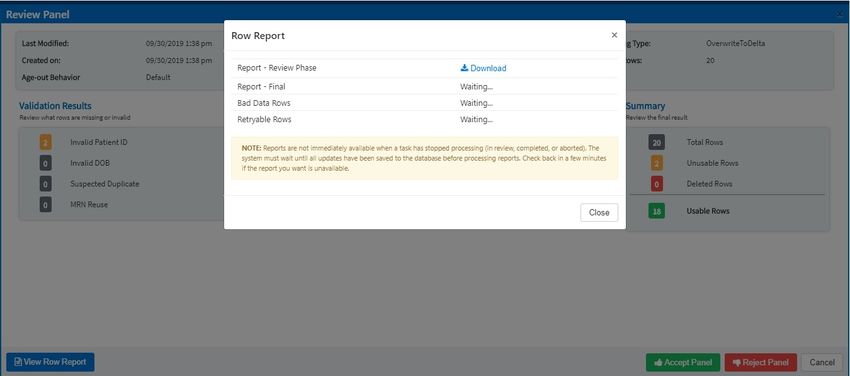Download the Review Phase report
Image resolution: width=850 pixels, height=376 pixels.
483,68
